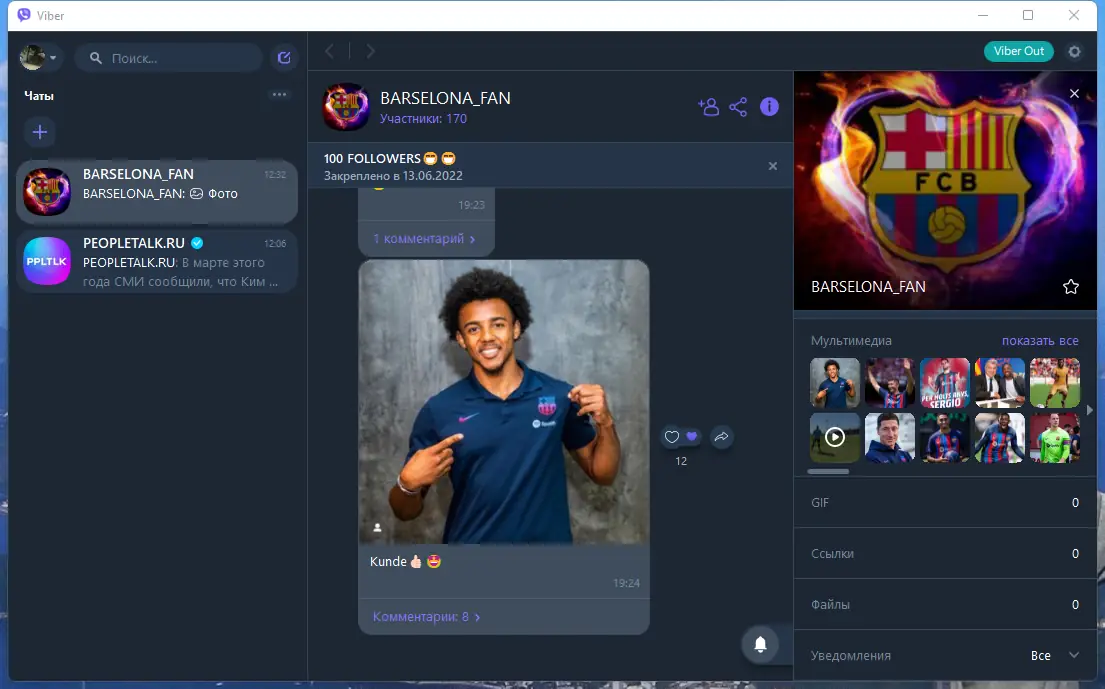The width and height of the screenshot is (1105, 689).
Task: Forward the Kunde photo using the arrow icon
Action: coord(720,437)
